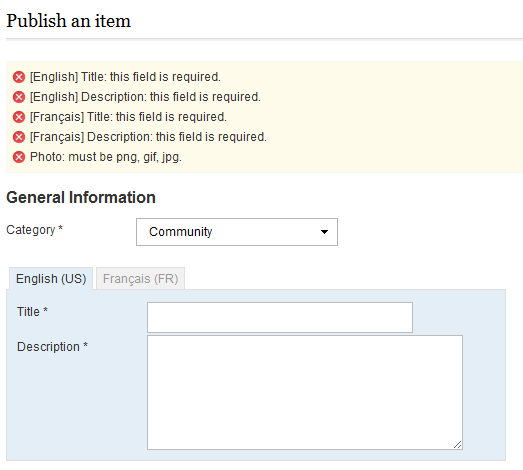This screenshot has width=523, height=470.
Task: Click inside the Description text area
Action: click(305, 392)
